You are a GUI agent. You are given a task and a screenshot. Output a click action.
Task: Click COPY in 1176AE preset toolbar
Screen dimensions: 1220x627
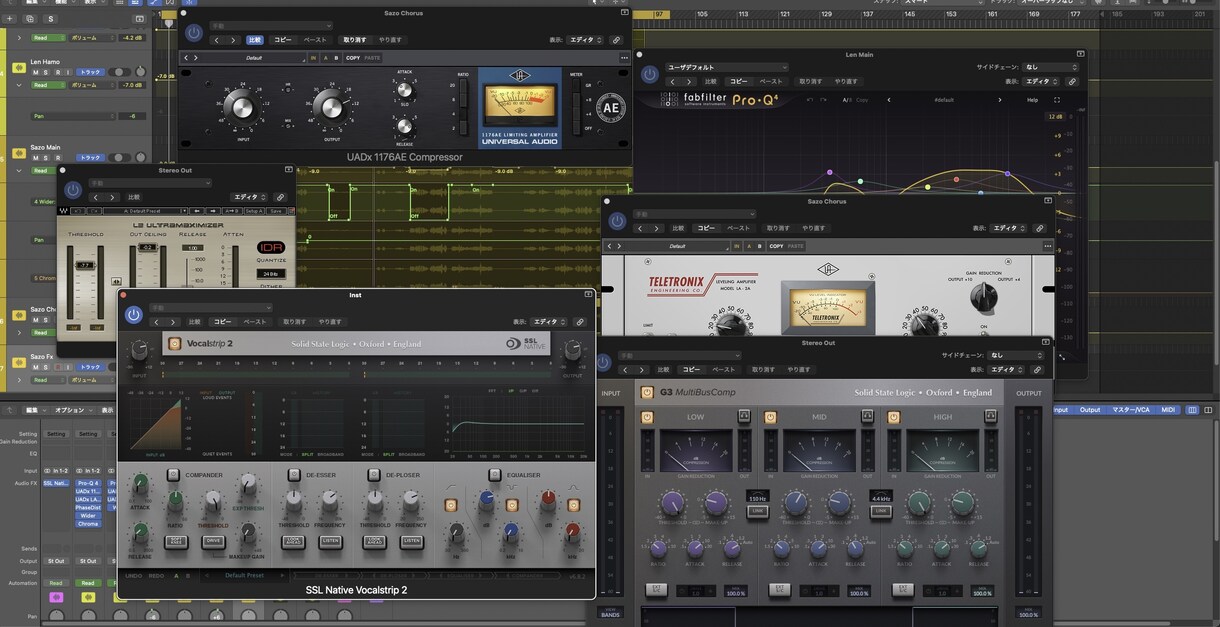(x=353, y=58)
